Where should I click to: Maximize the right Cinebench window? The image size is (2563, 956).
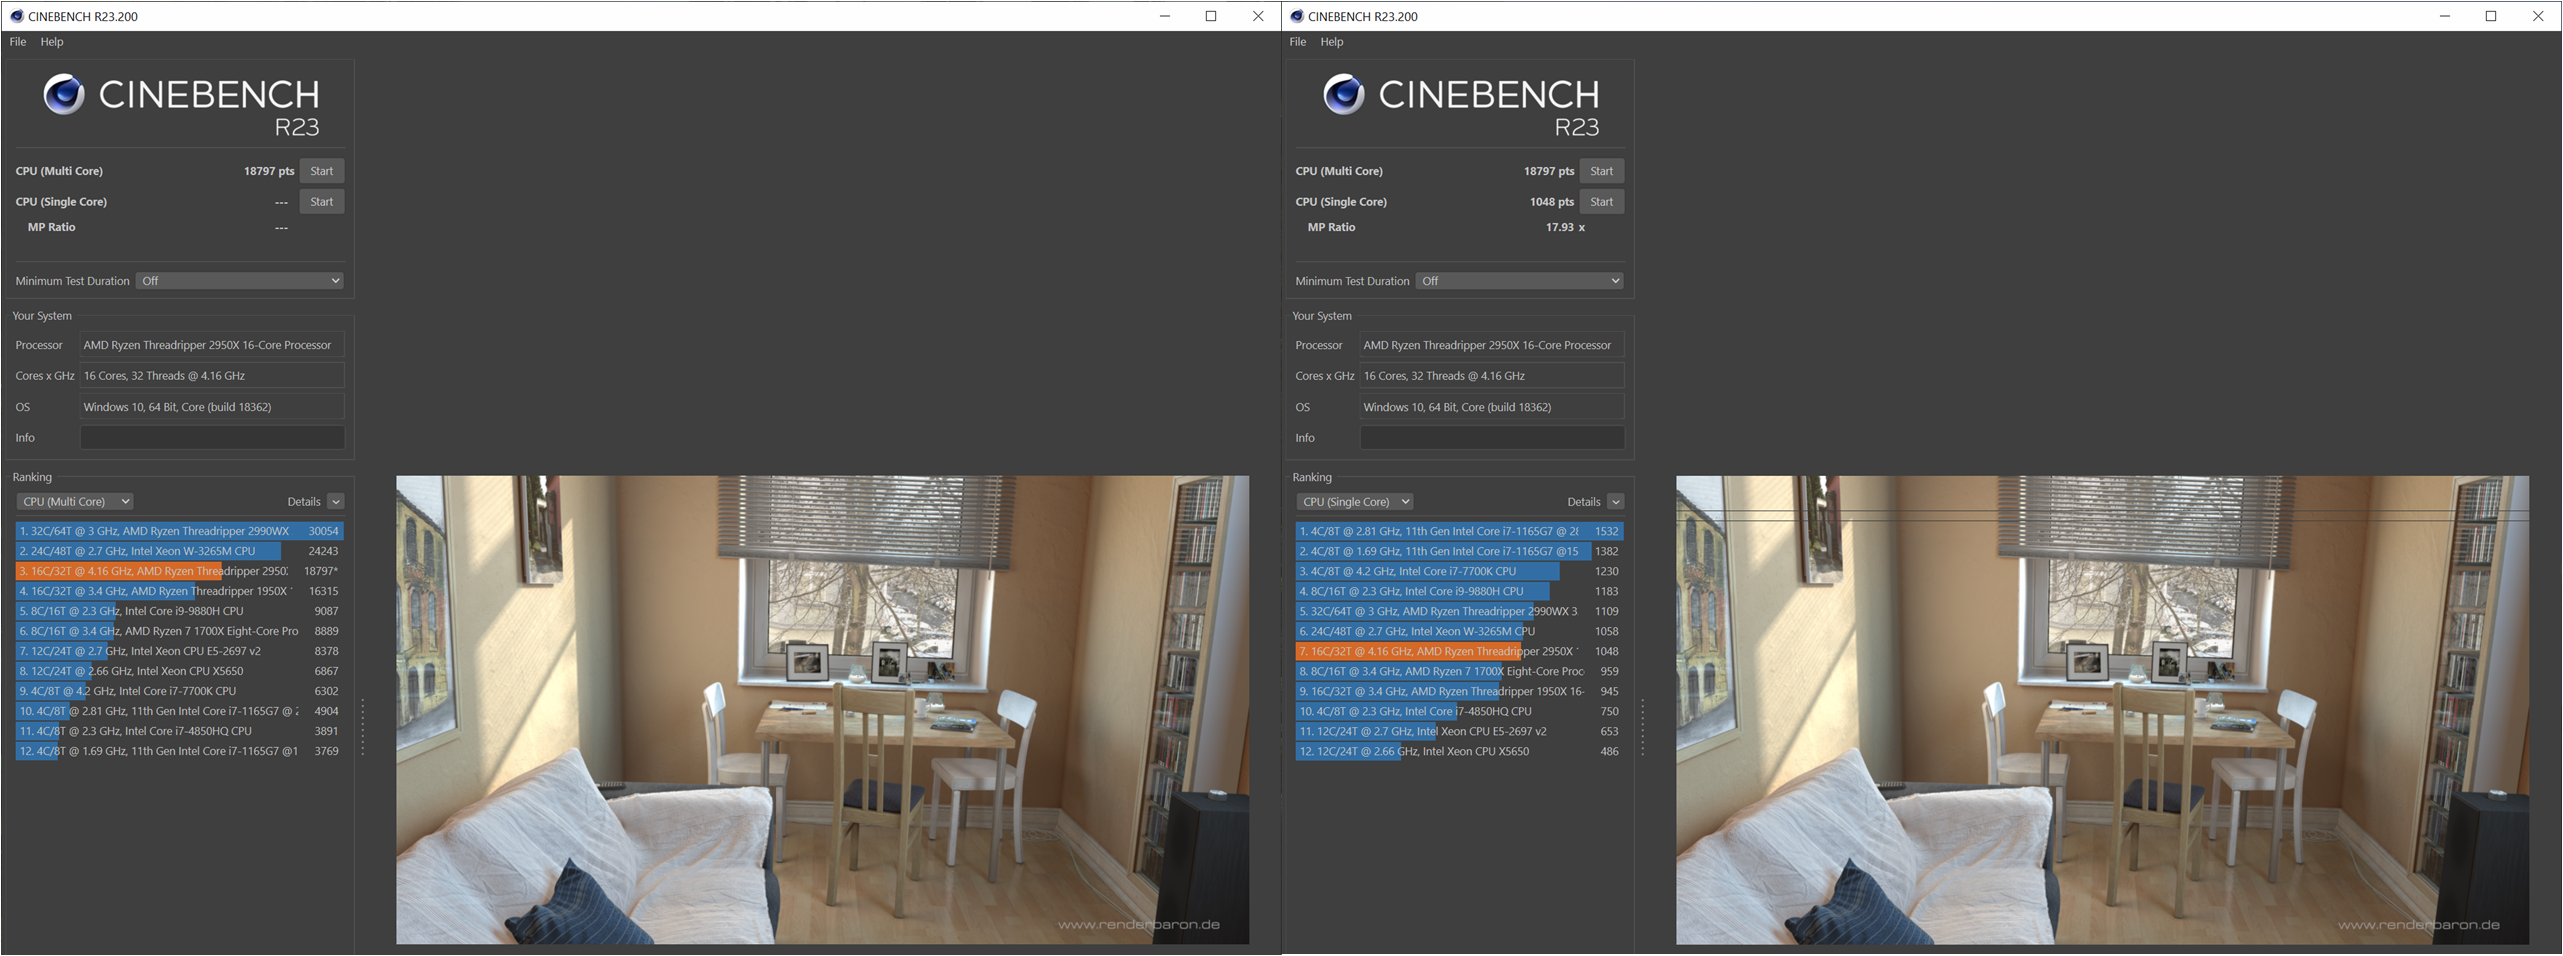point(2491,16)
